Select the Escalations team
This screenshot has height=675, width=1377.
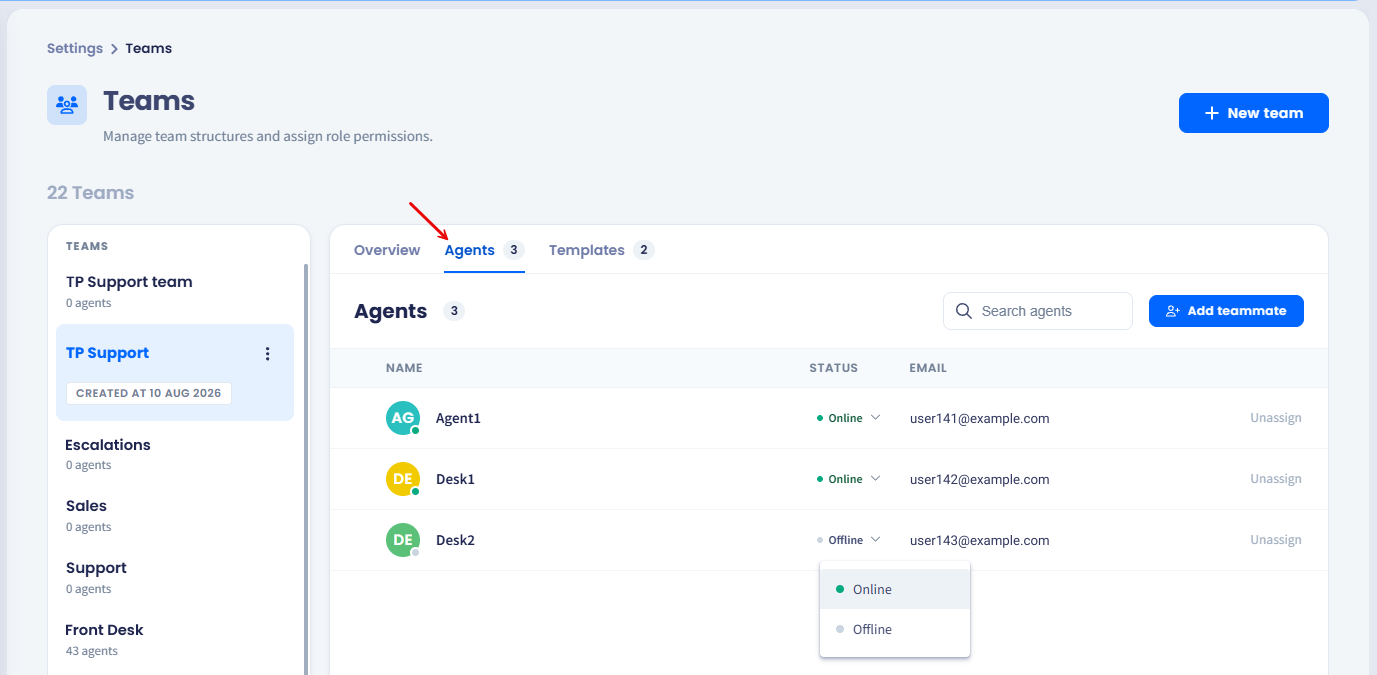tap(175, 453)
